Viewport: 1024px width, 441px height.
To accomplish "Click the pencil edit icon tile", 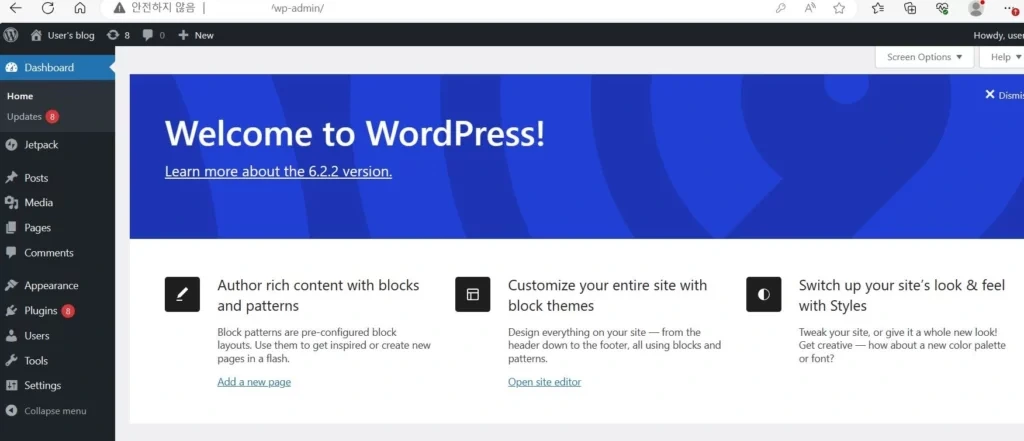I will pos(182,295).
